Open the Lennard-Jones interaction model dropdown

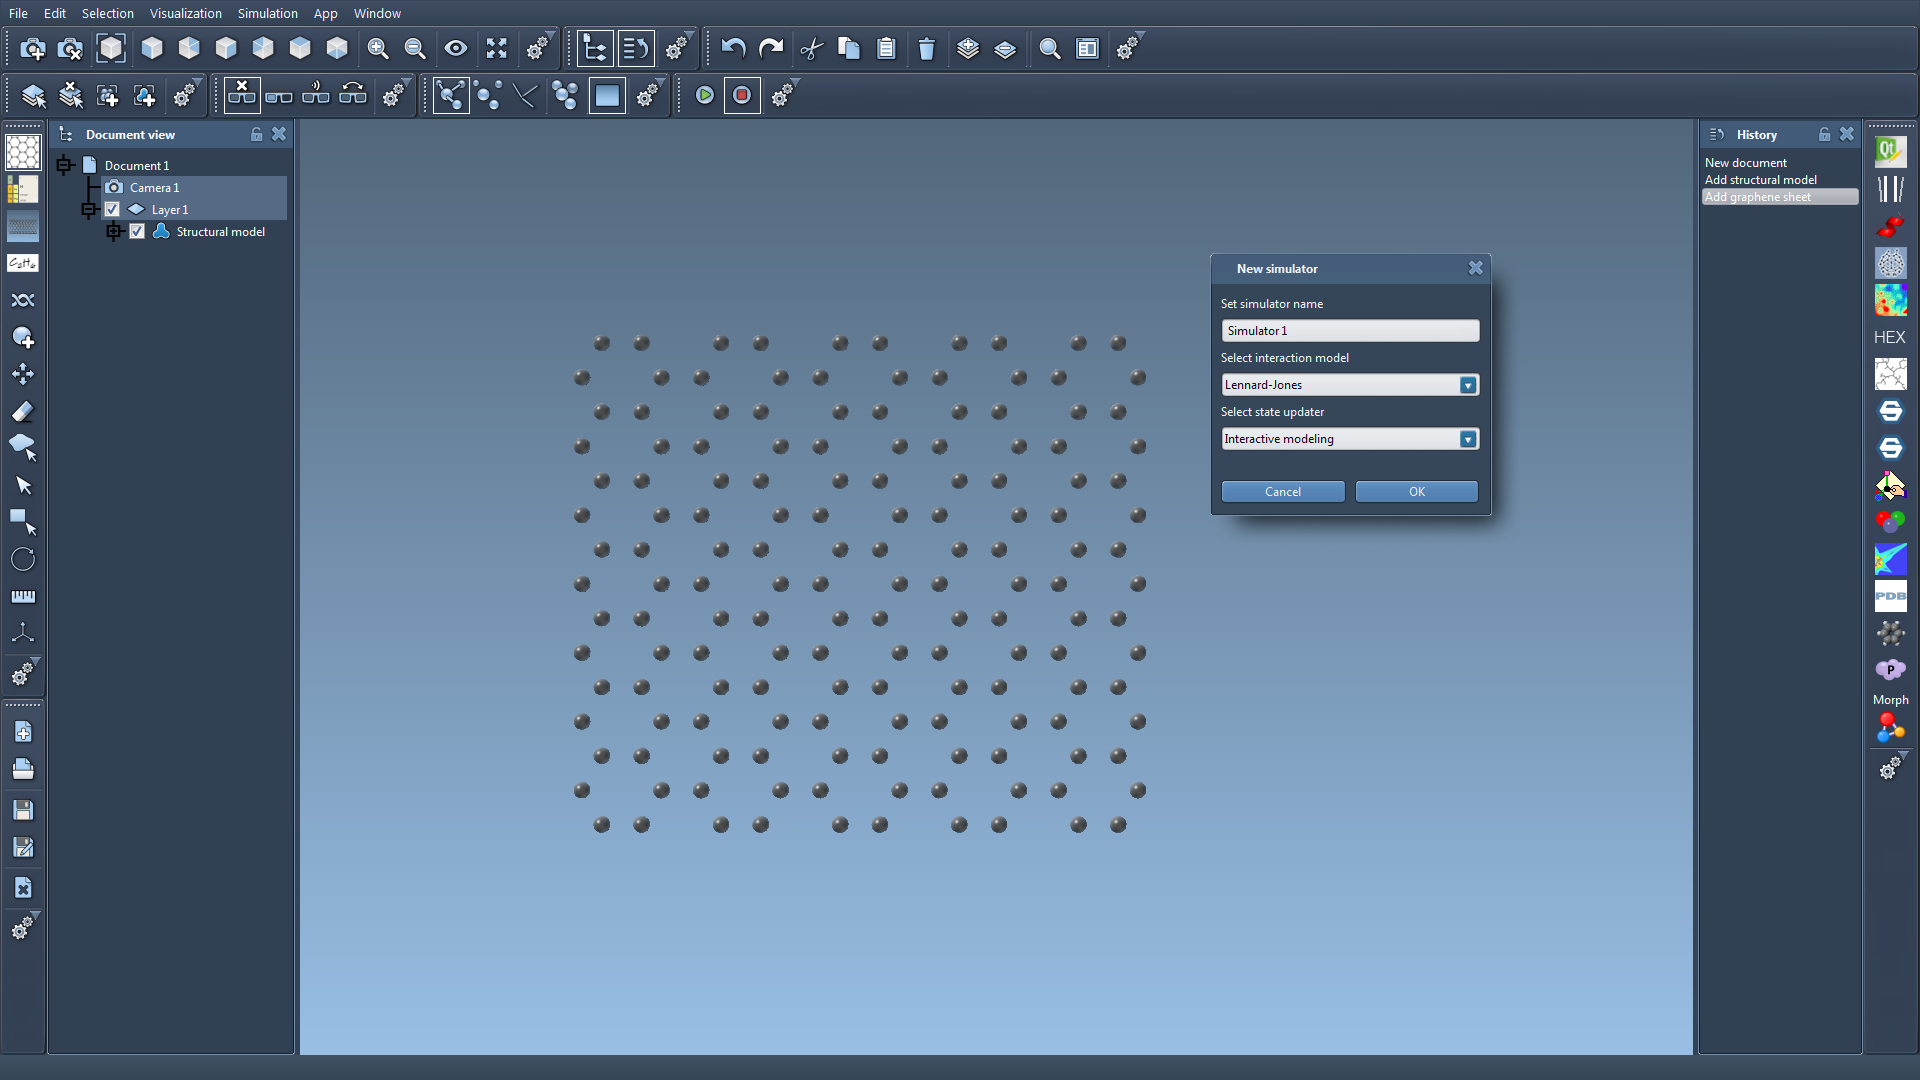tap(1467, 385)
